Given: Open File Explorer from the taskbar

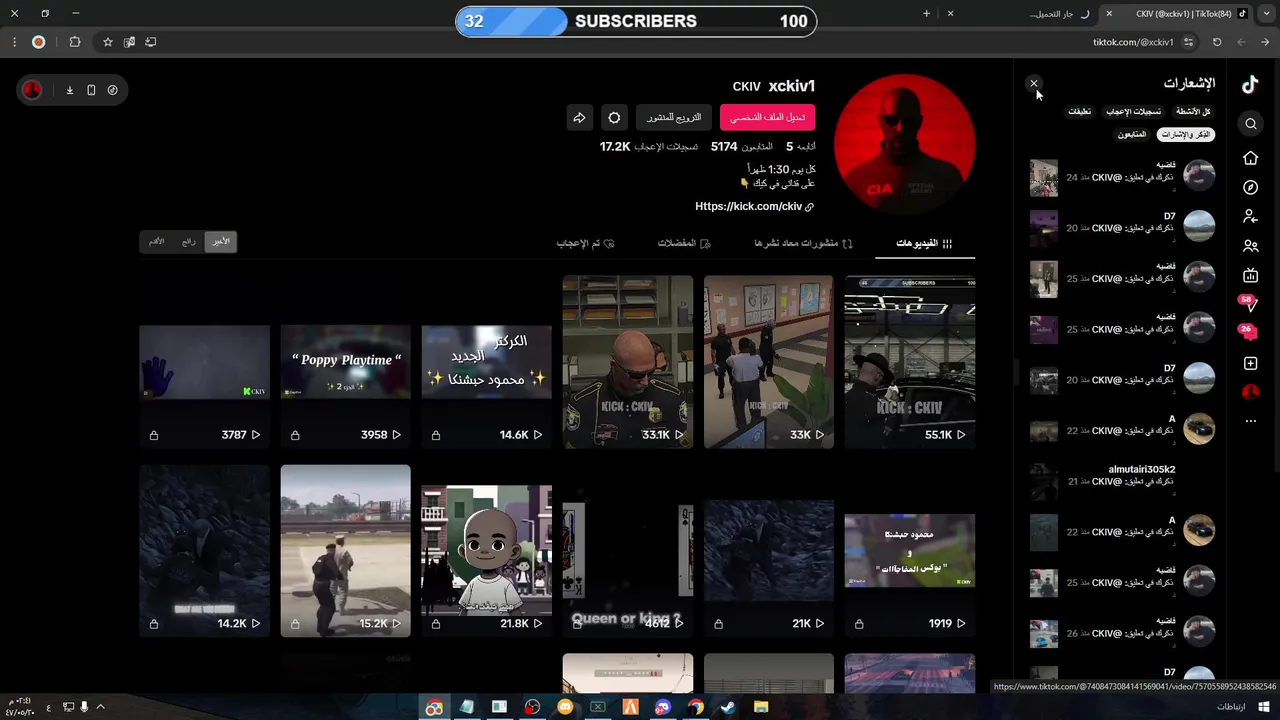Looking at the screenshot, I should coord(761,707).
